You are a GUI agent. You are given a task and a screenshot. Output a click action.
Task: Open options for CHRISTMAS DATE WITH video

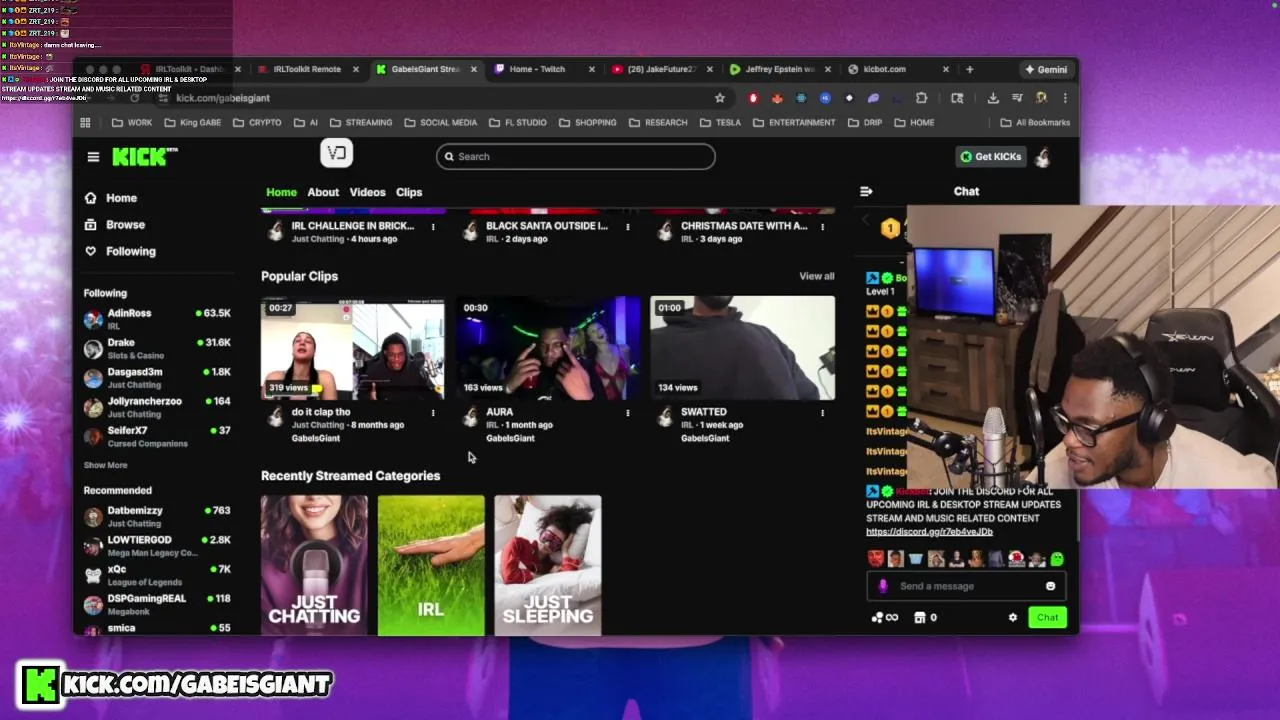822,227
